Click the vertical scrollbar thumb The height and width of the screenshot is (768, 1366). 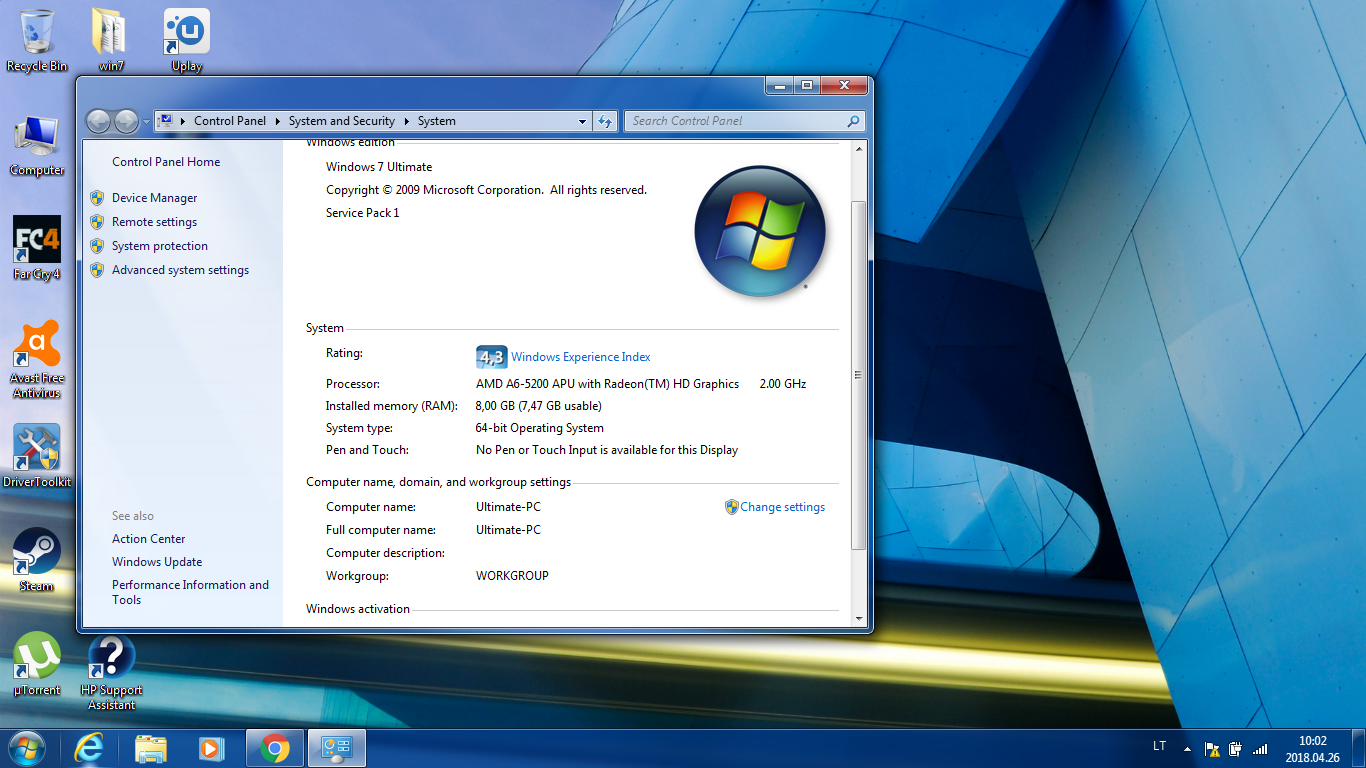point(859,375)
